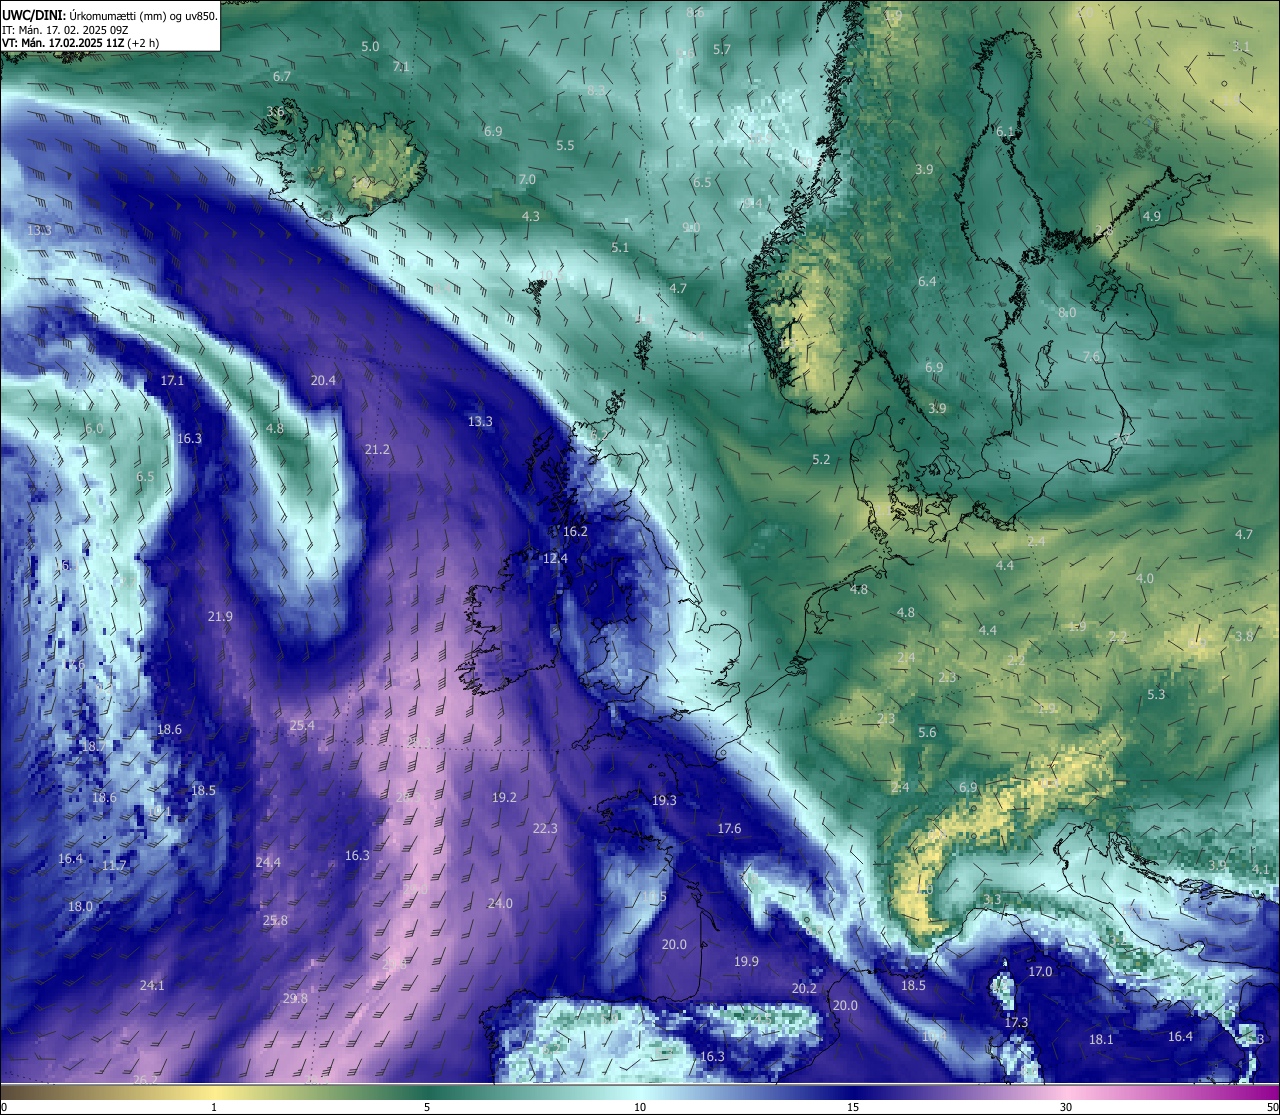Click the map value '5.0' north of Iceland
1280x1115 pixels.
click(x=370, y=46)
